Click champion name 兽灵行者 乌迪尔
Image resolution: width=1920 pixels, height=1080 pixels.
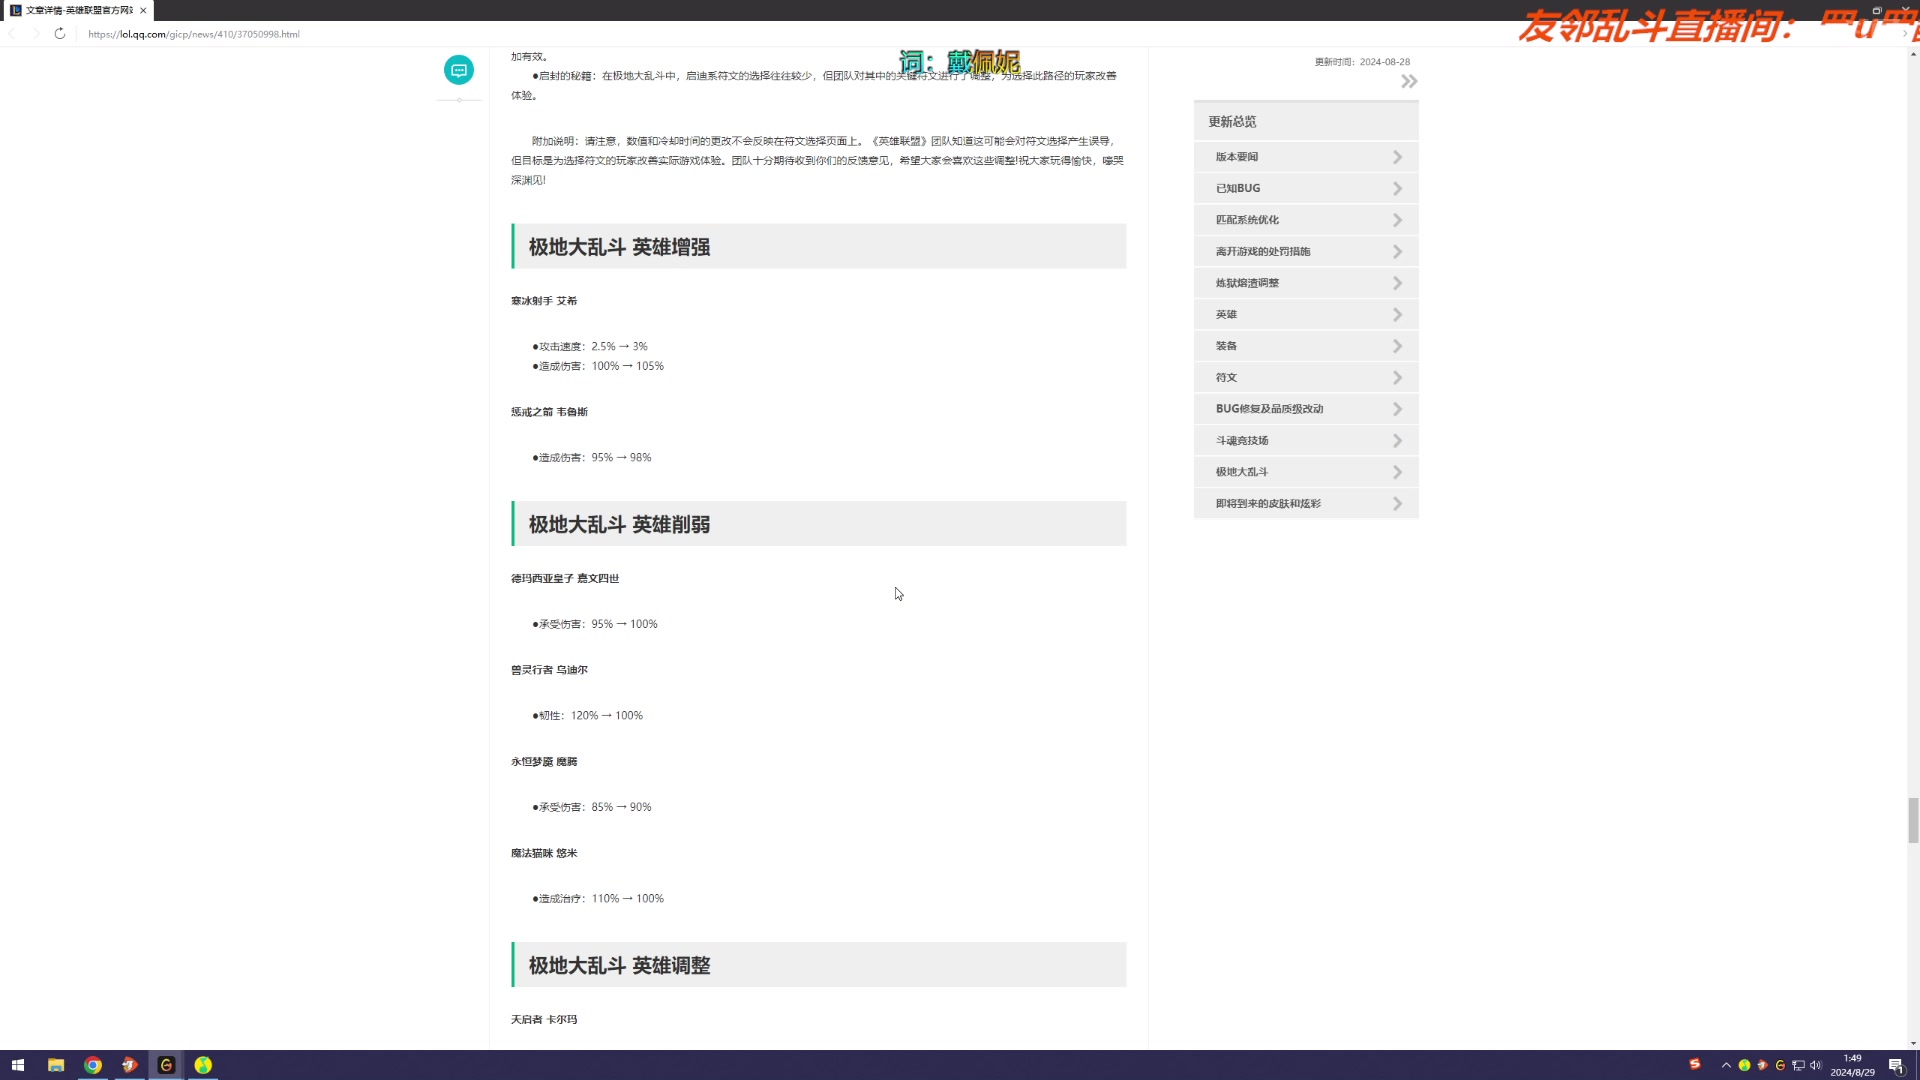tap(549, 670)
